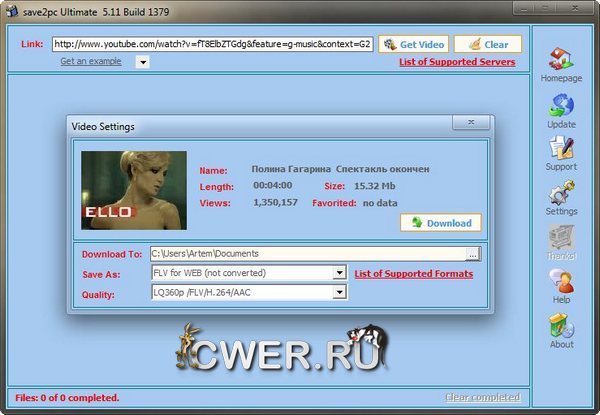Click the Get an example link
The width and height of the screenshot is (600, 415).
click(x=90, y=61)
